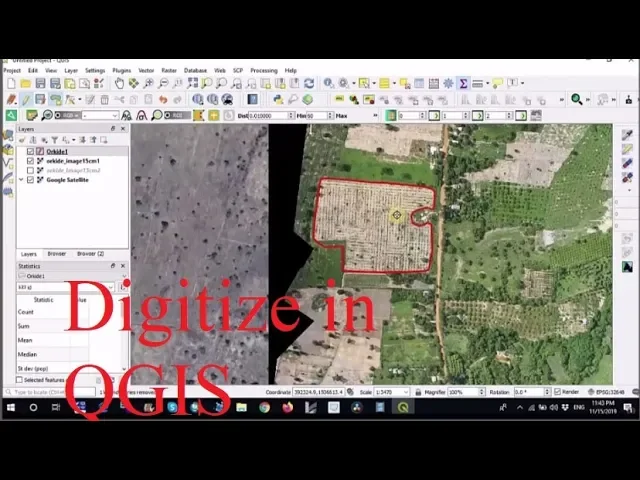Select the Add Polygon Feature tool

click(55, 100)
